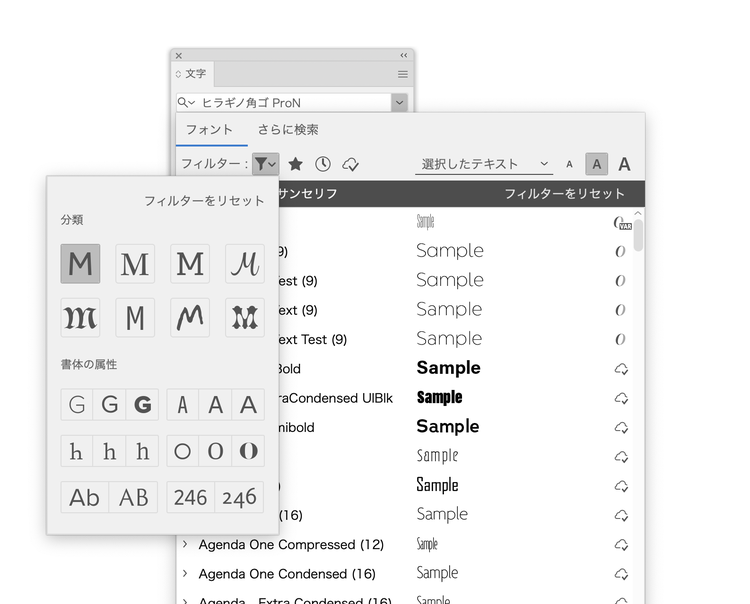
Task: Filter by low contrast O
Action: pyautogui.click(x=183, y=451)
